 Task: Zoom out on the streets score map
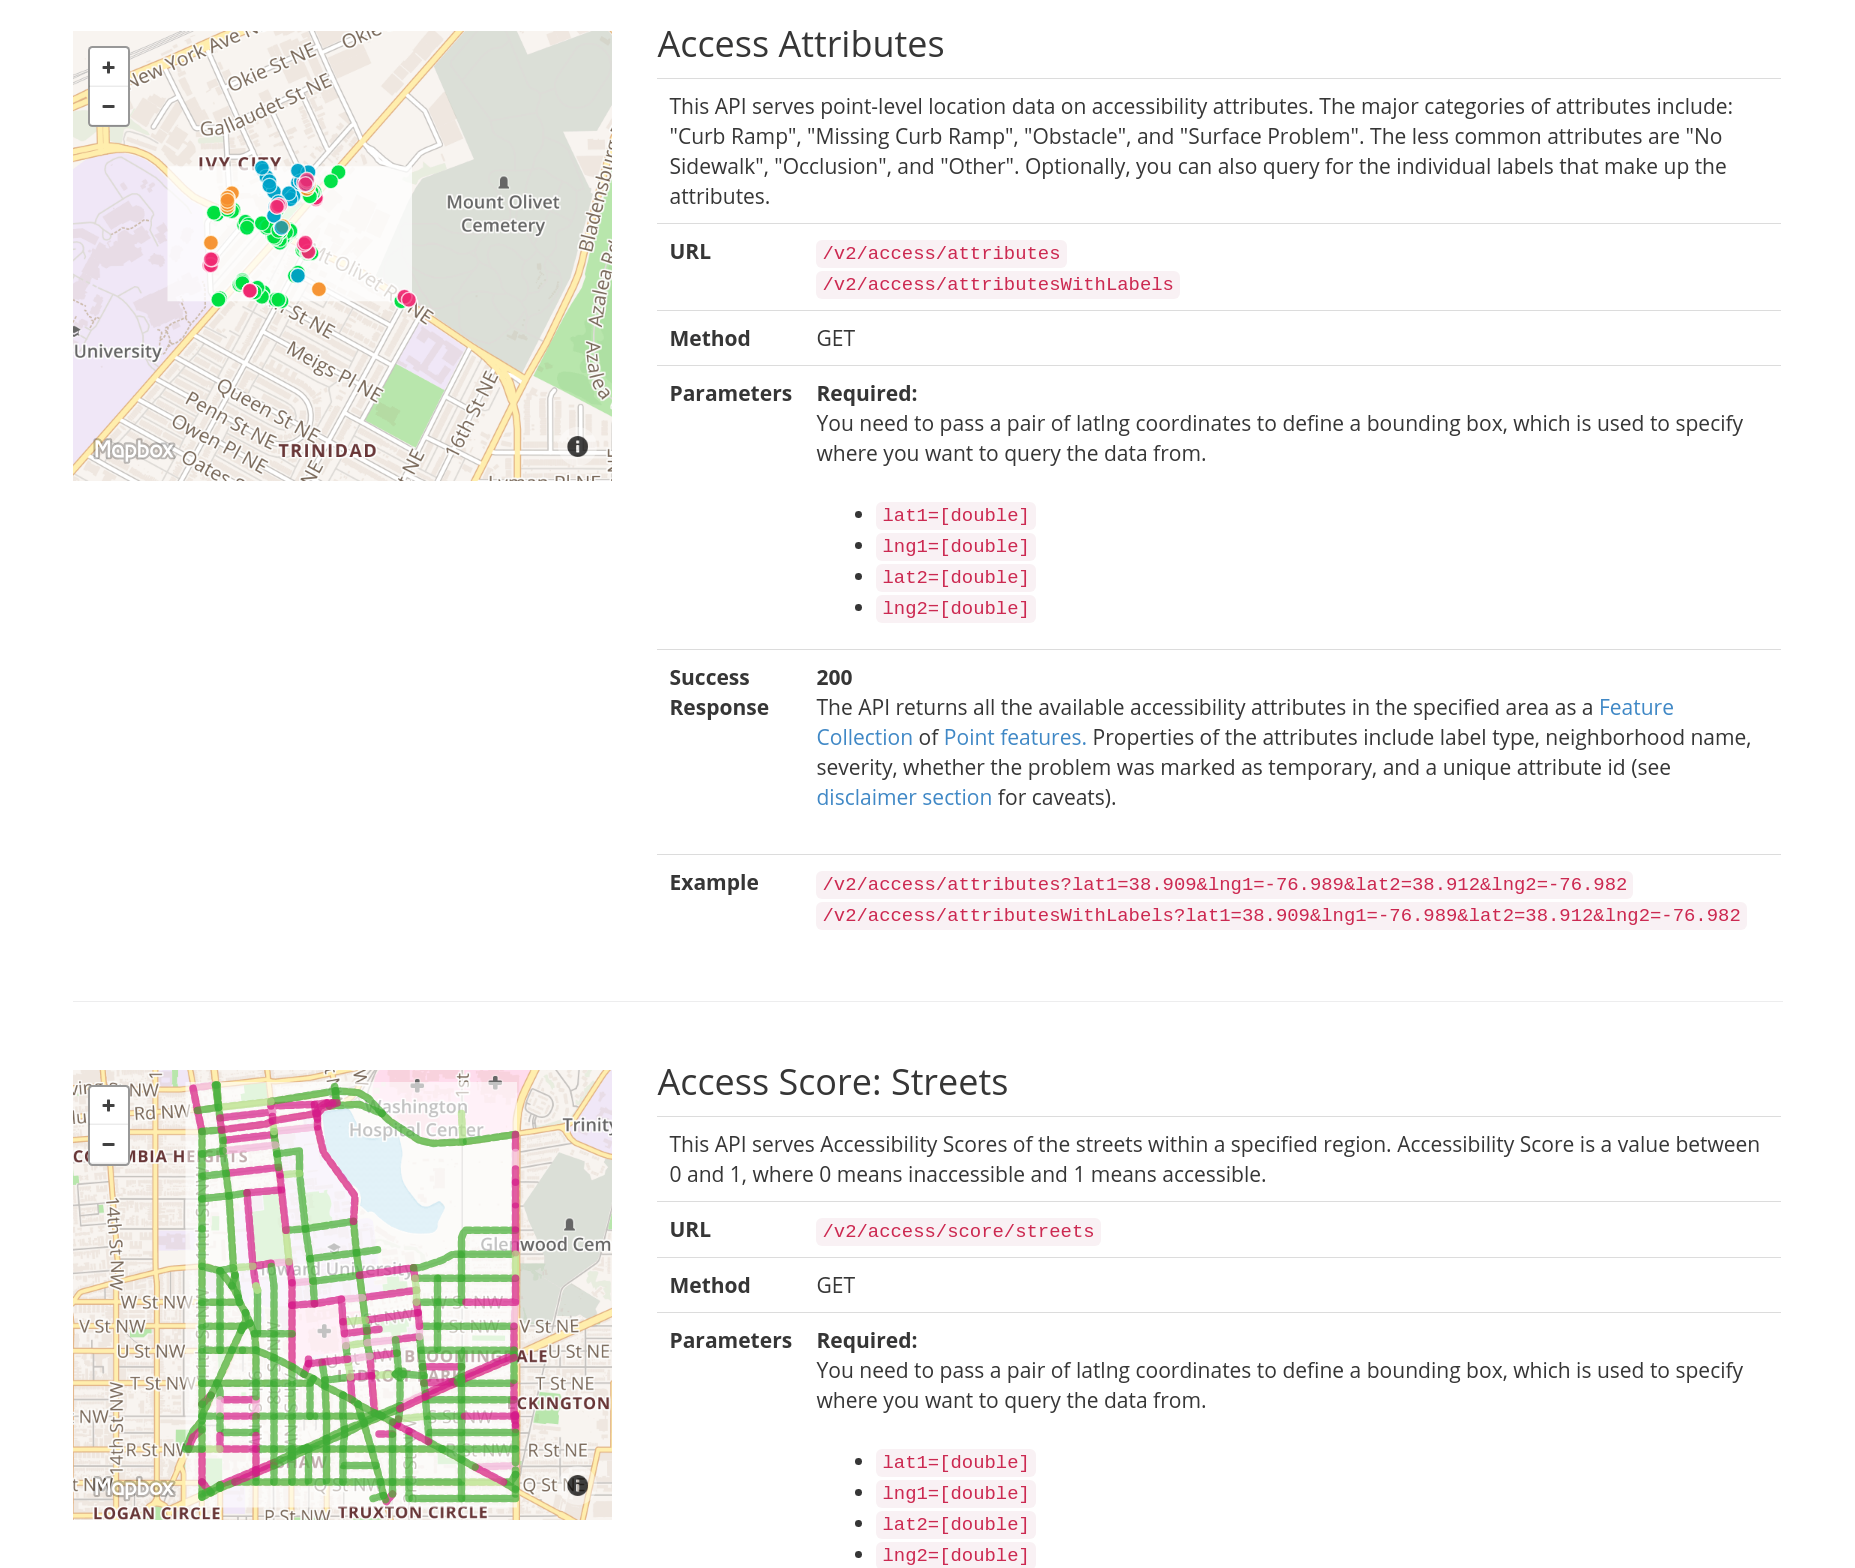109,1144
